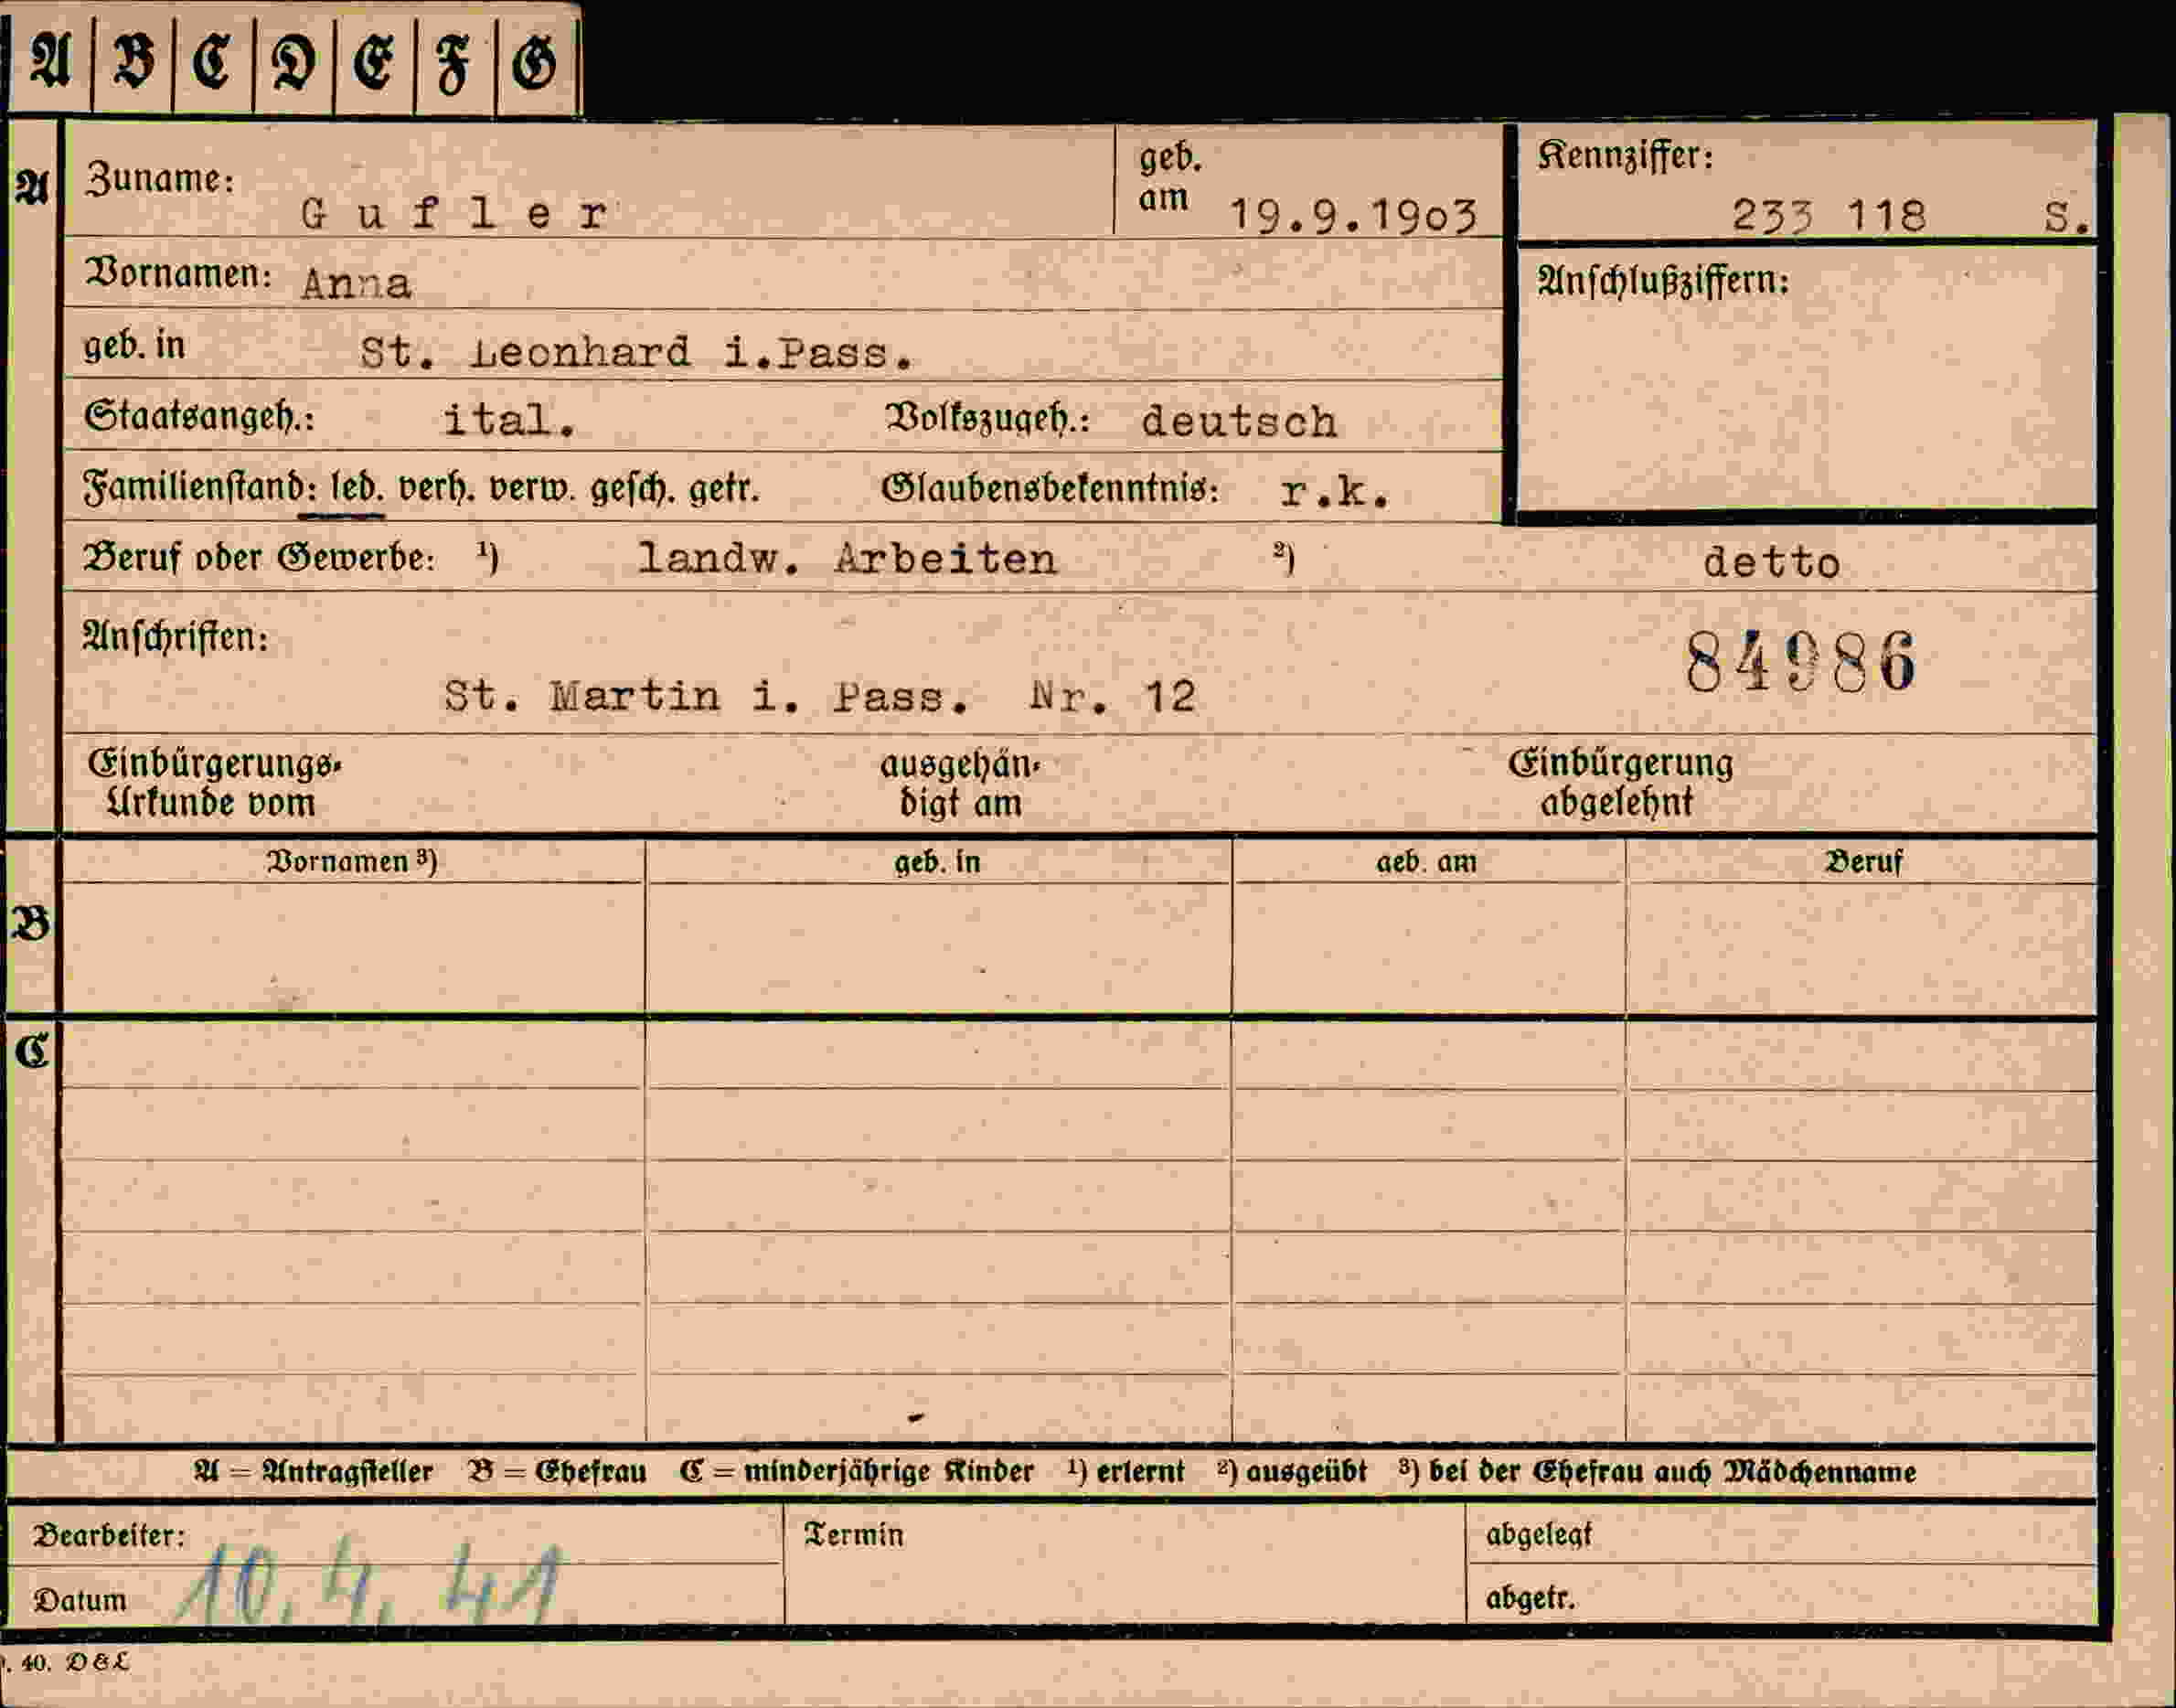Click the 'Beruf oder Gewerbe:' label
Viewport: 2176px width, 1708px height.
point(259,557)
